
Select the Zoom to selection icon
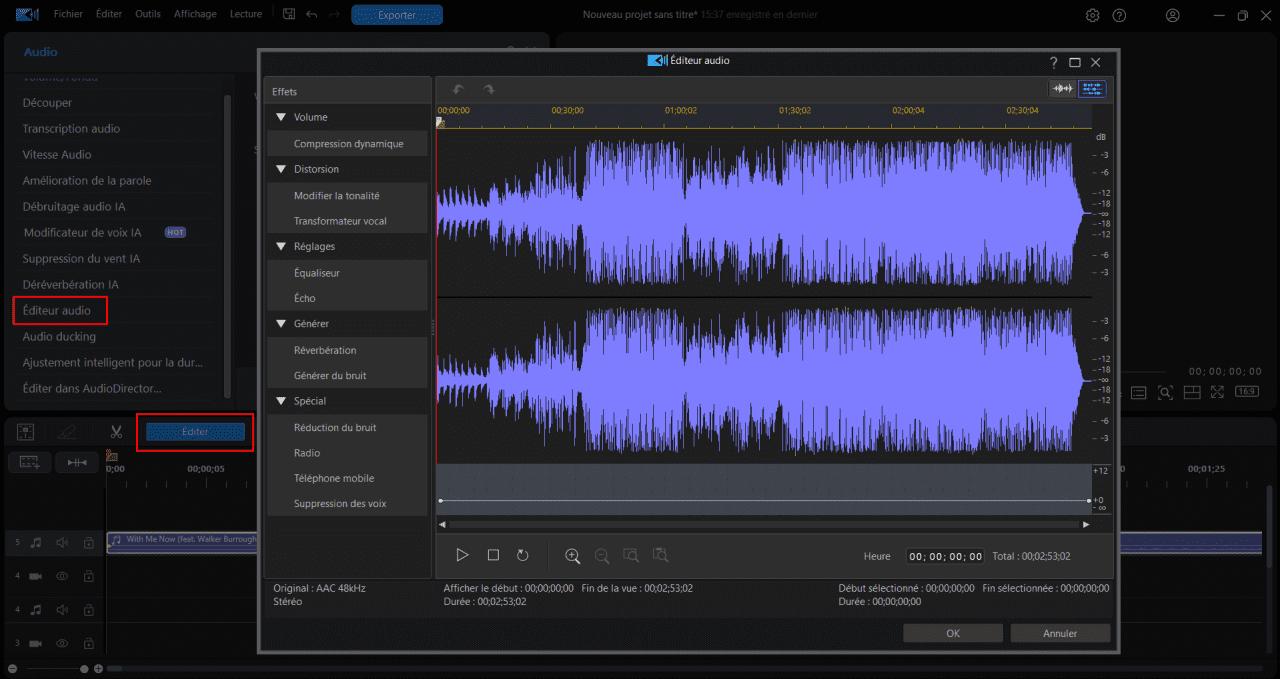coord(632,555)
